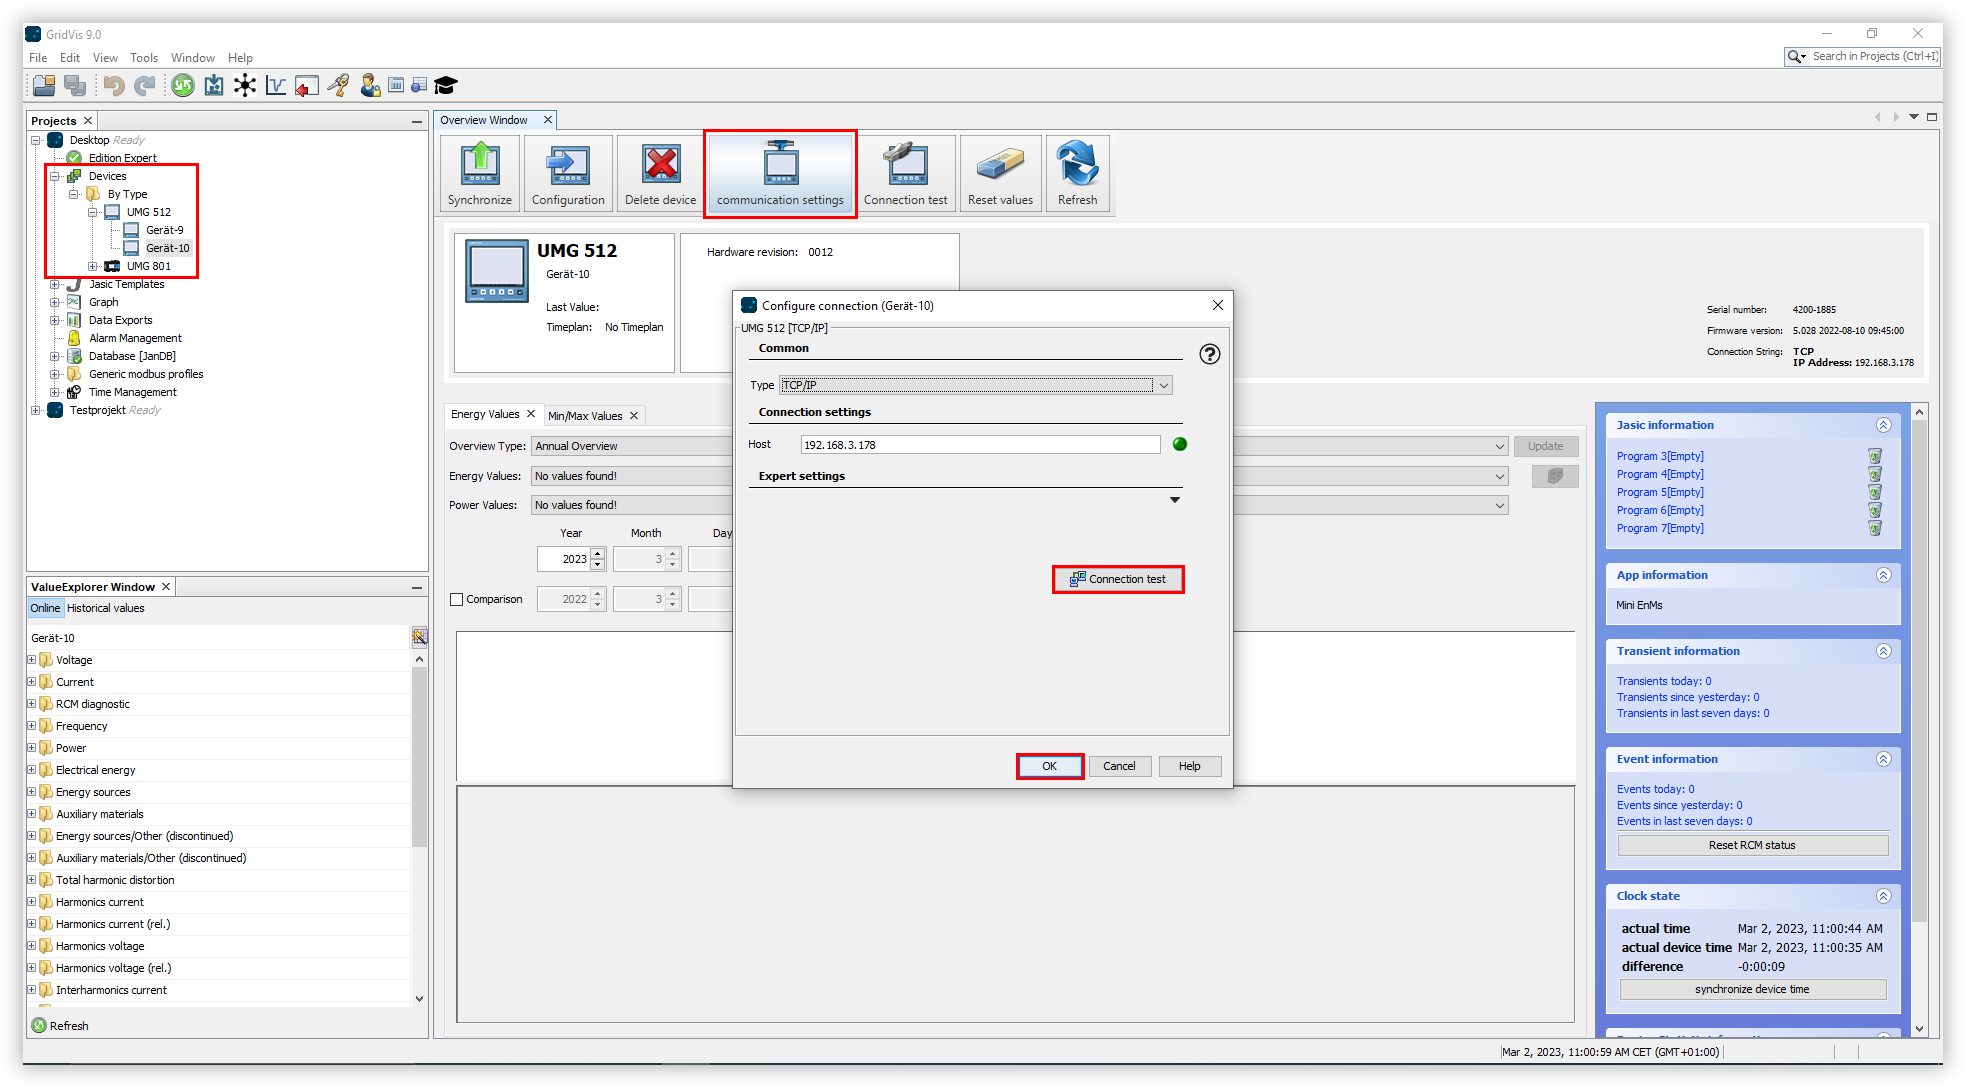Run Connection test from the toolbar
Image resolution: width=1966 pixels, height=1088 pixels.
tap(905, 172)
